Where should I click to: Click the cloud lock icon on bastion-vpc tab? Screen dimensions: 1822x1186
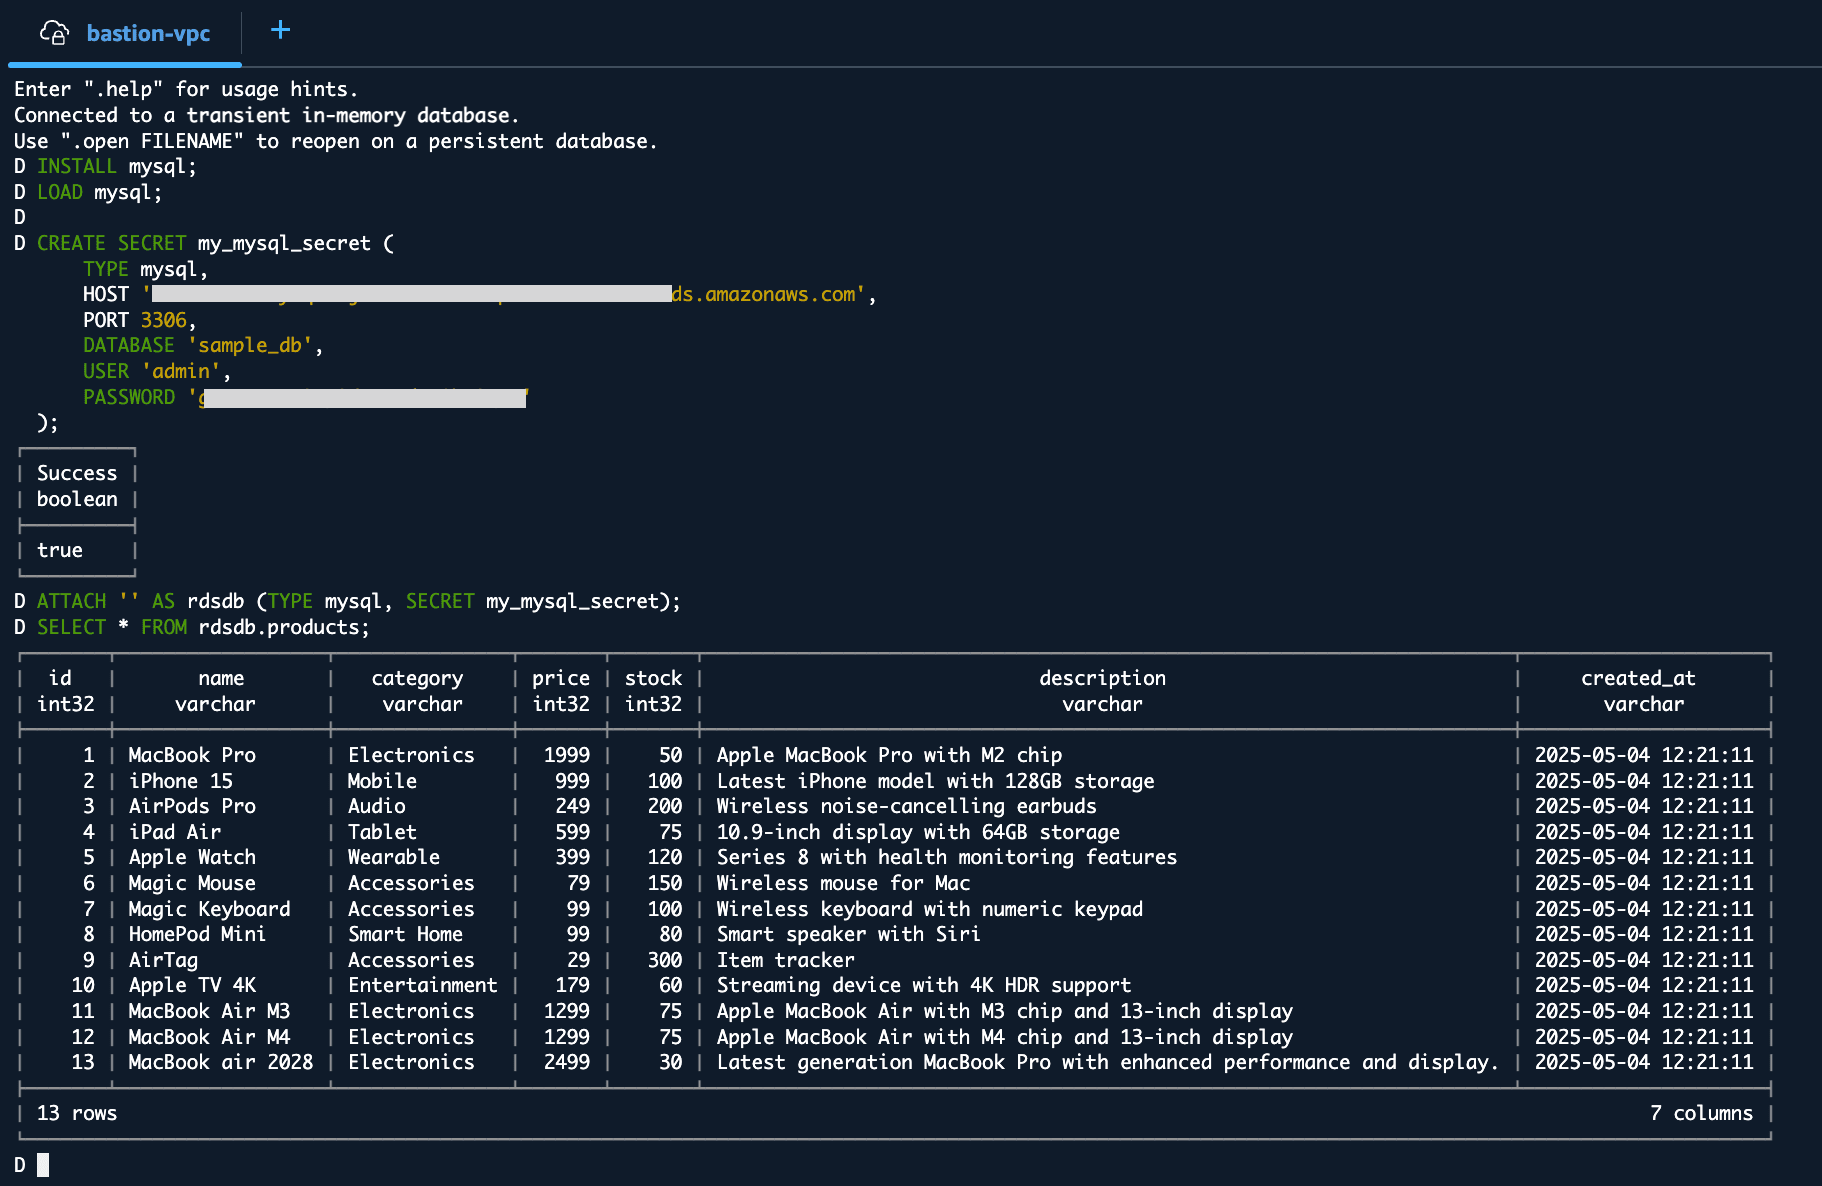54,33
